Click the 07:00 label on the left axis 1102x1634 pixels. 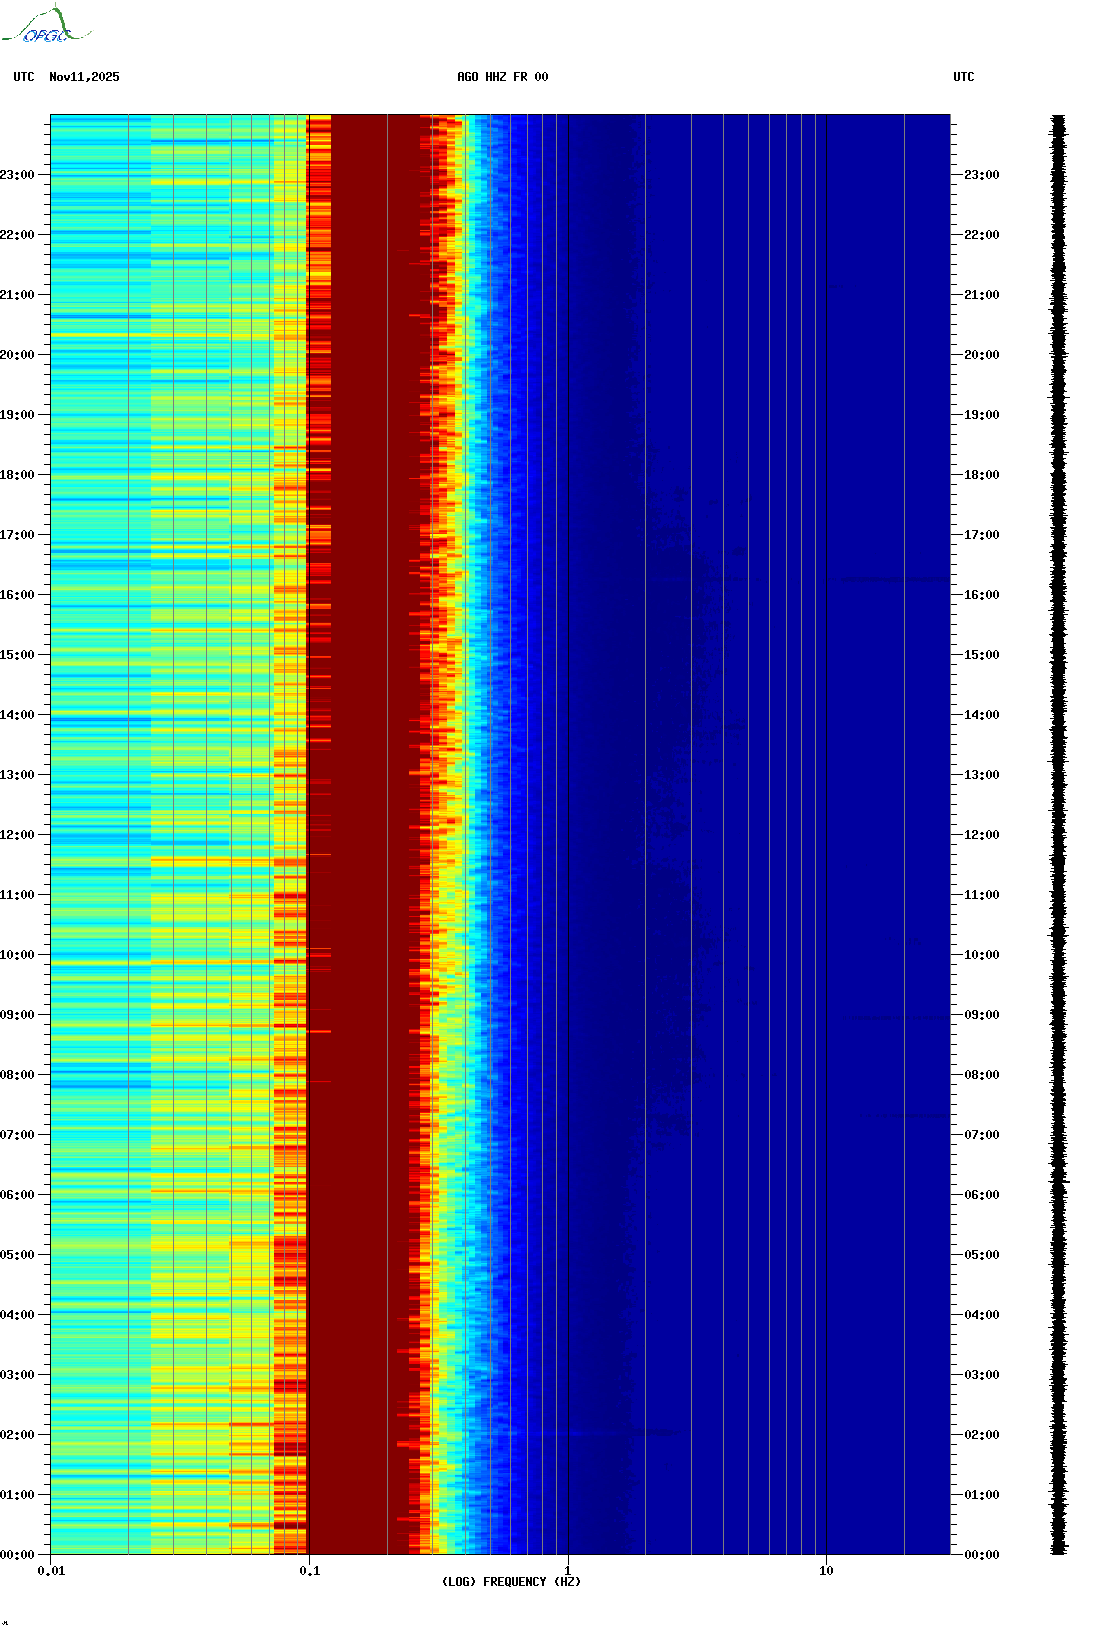(17, 1135)
